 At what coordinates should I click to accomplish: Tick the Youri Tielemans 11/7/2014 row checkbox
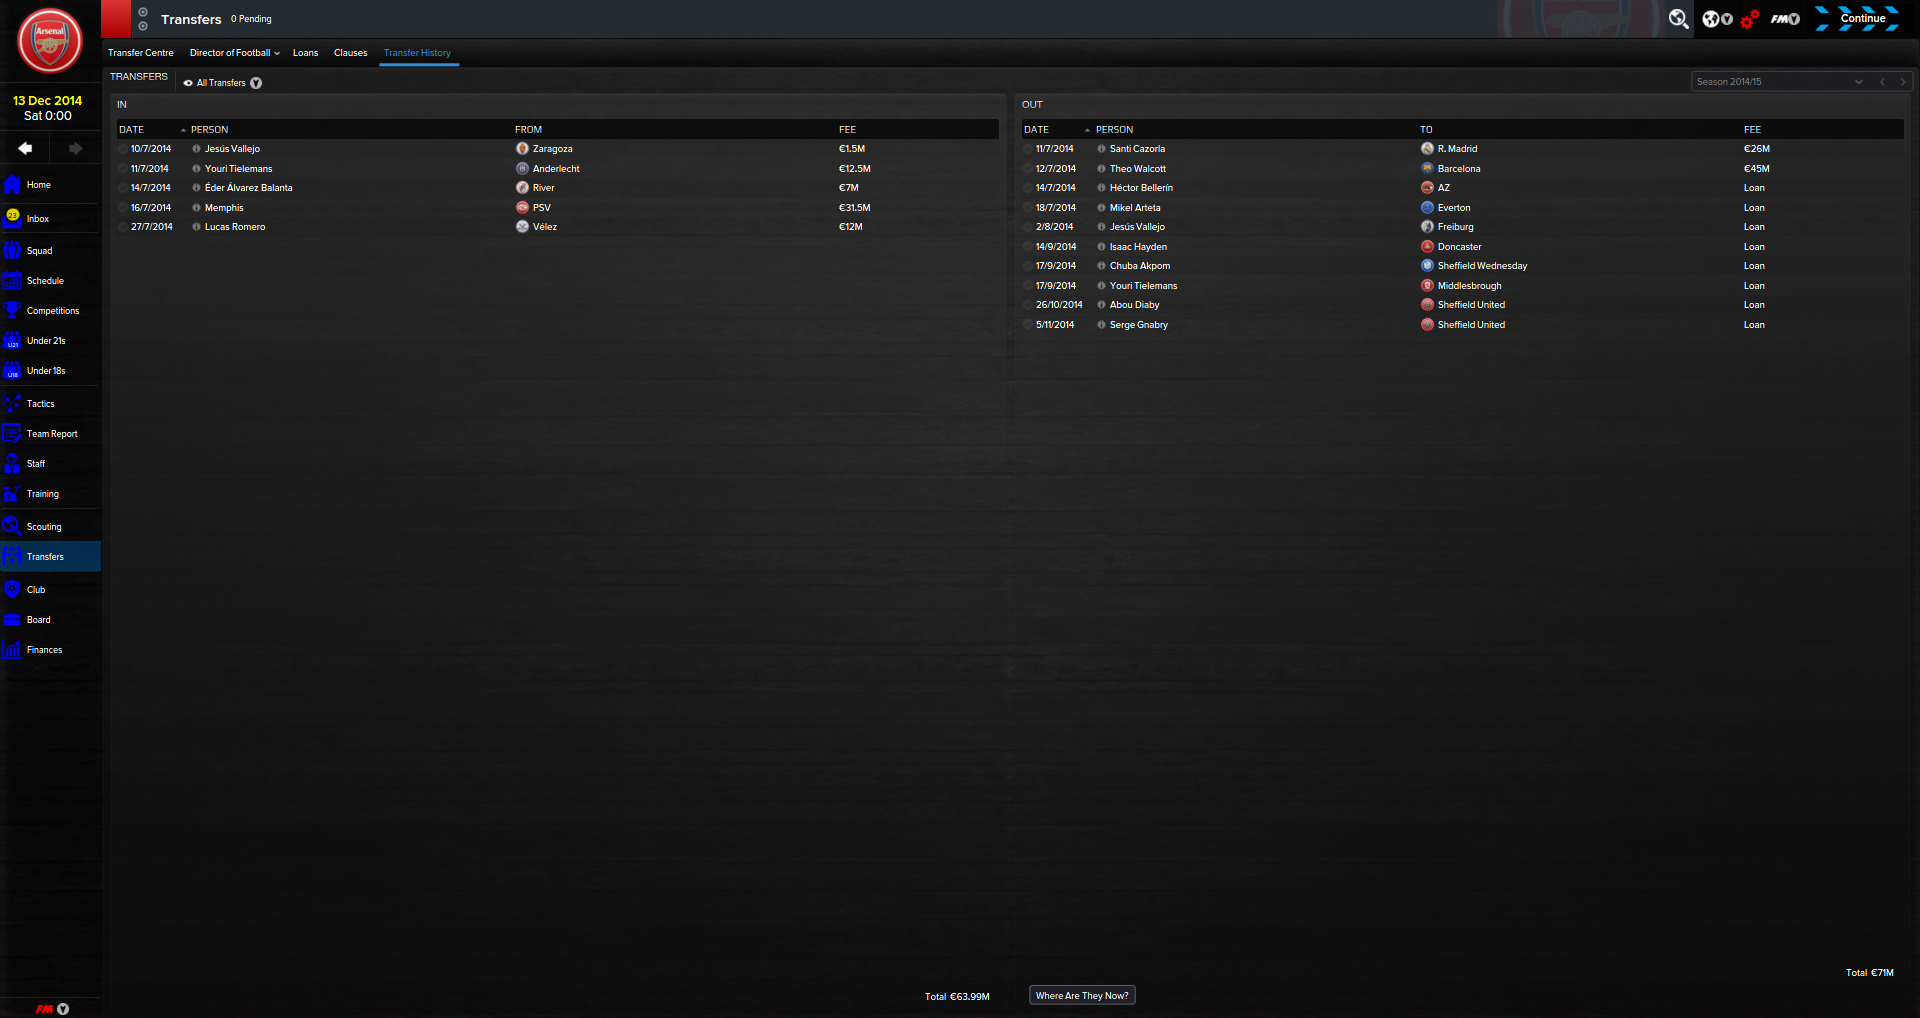(123, 169)
